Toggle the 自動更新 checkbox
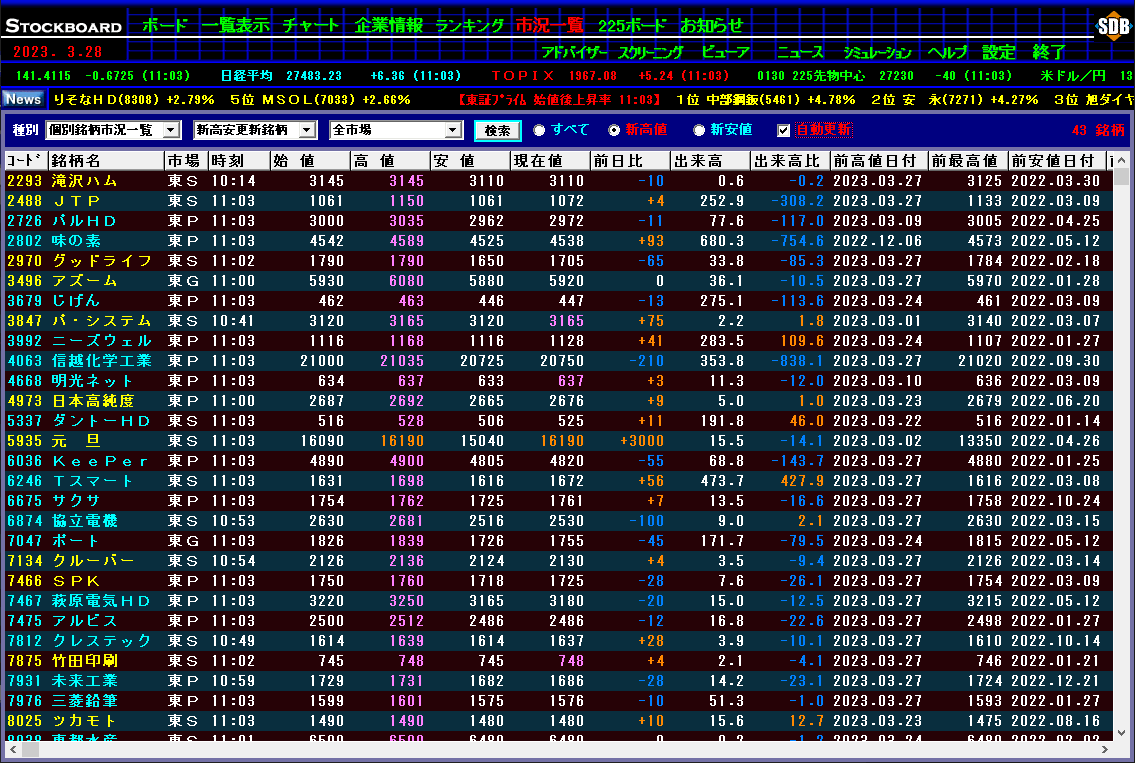1135x763 pixels. [783, 130]
